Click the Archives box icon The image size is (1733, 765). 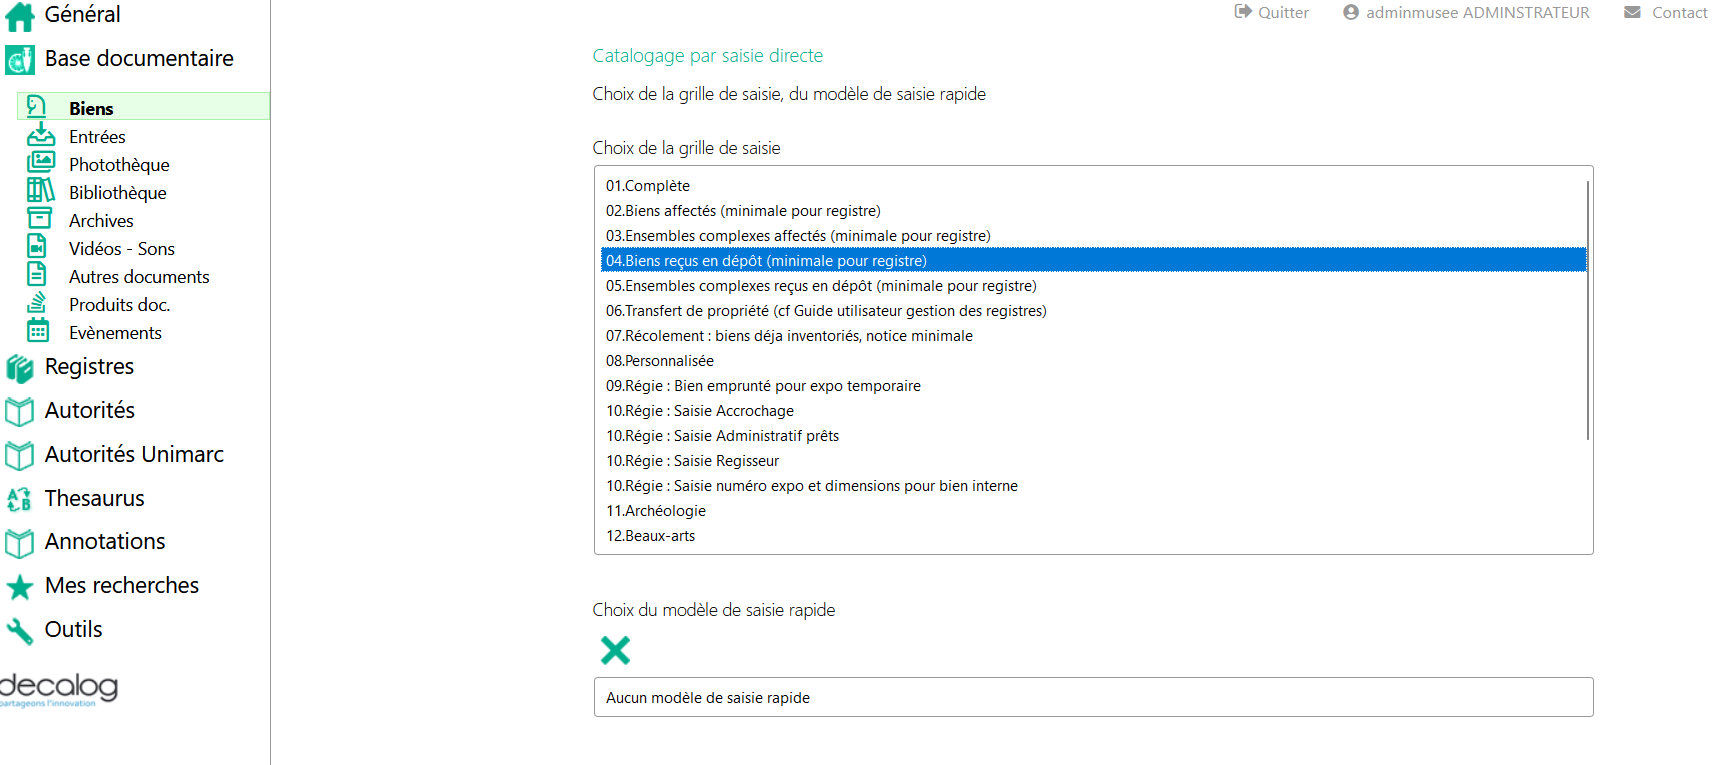[39, 218]
